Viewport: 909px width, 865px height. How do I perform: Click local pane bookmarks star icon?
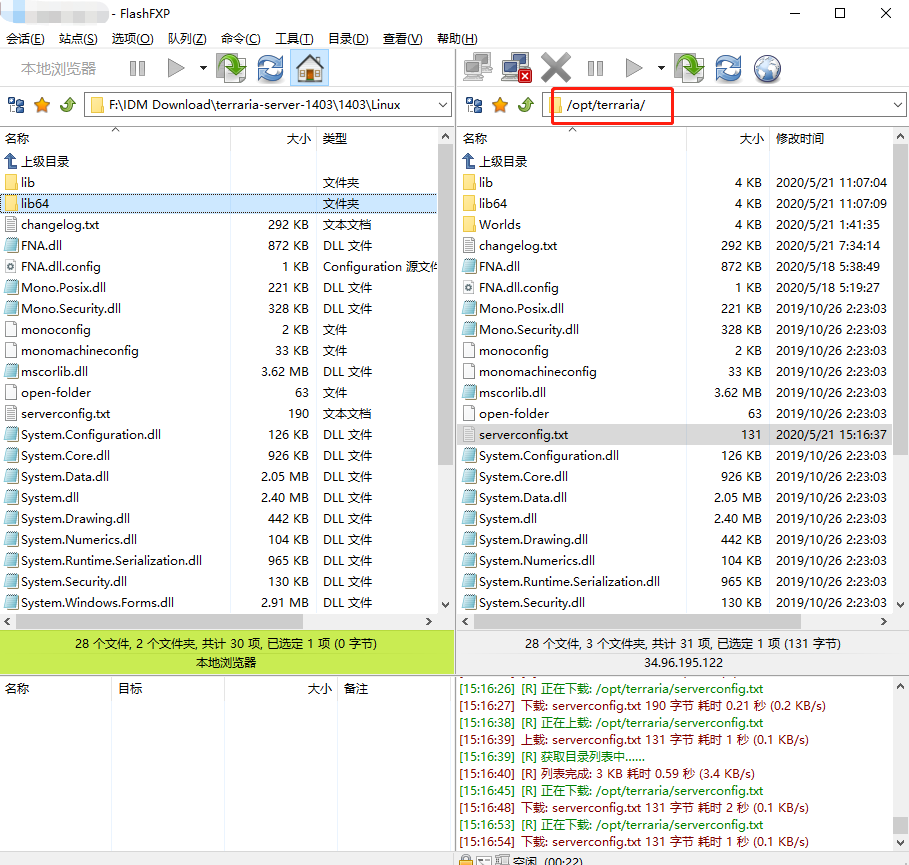(x=42, y=105)
